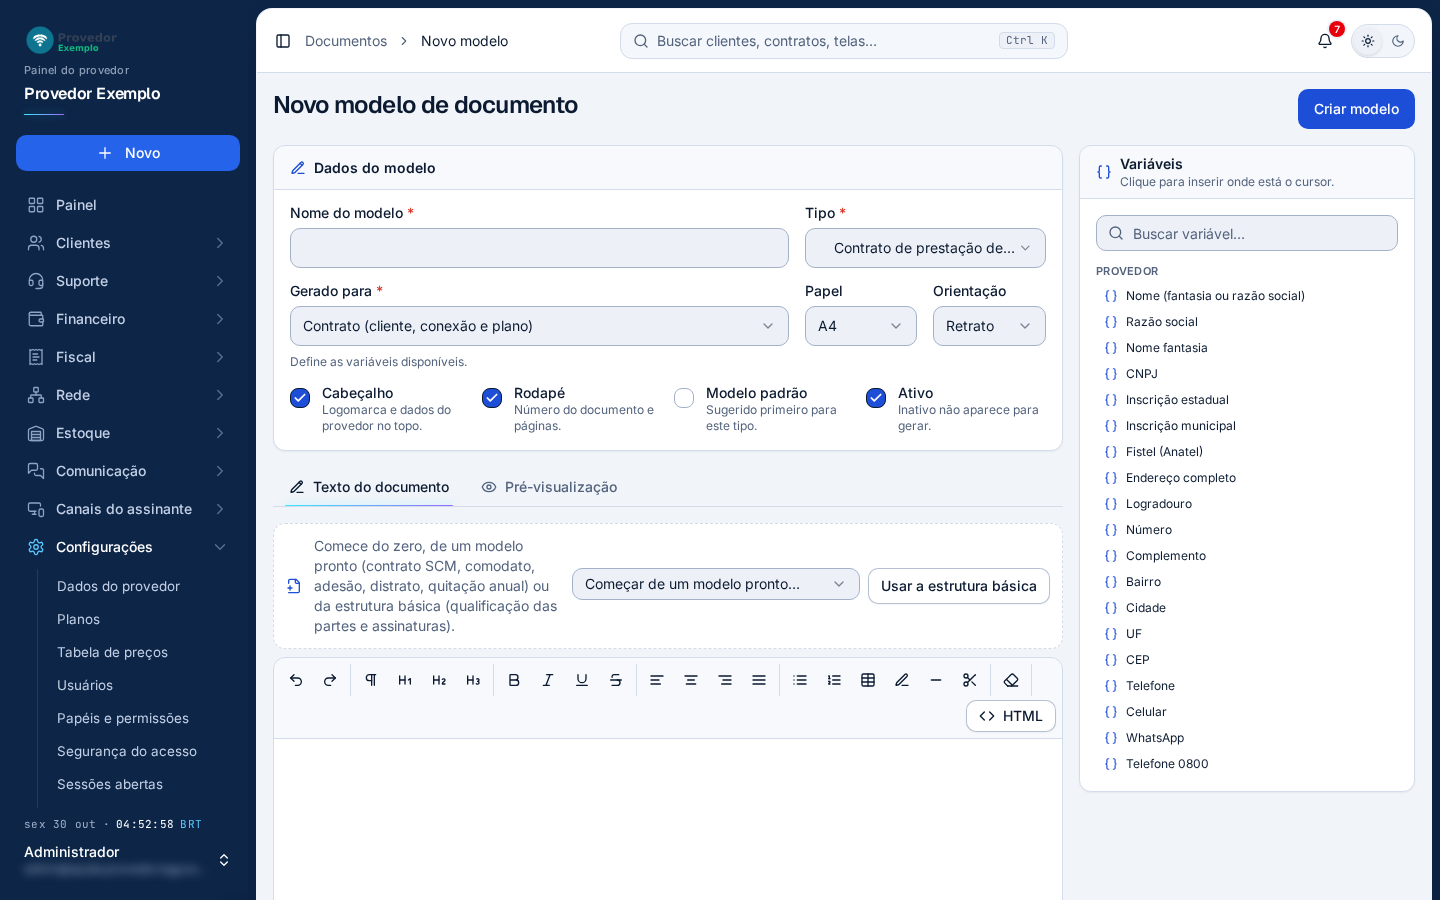Click the redo icon in editor toolbar
This screenshot has height=900, width=1440.
pyautogui.click(x=330, y=680)
